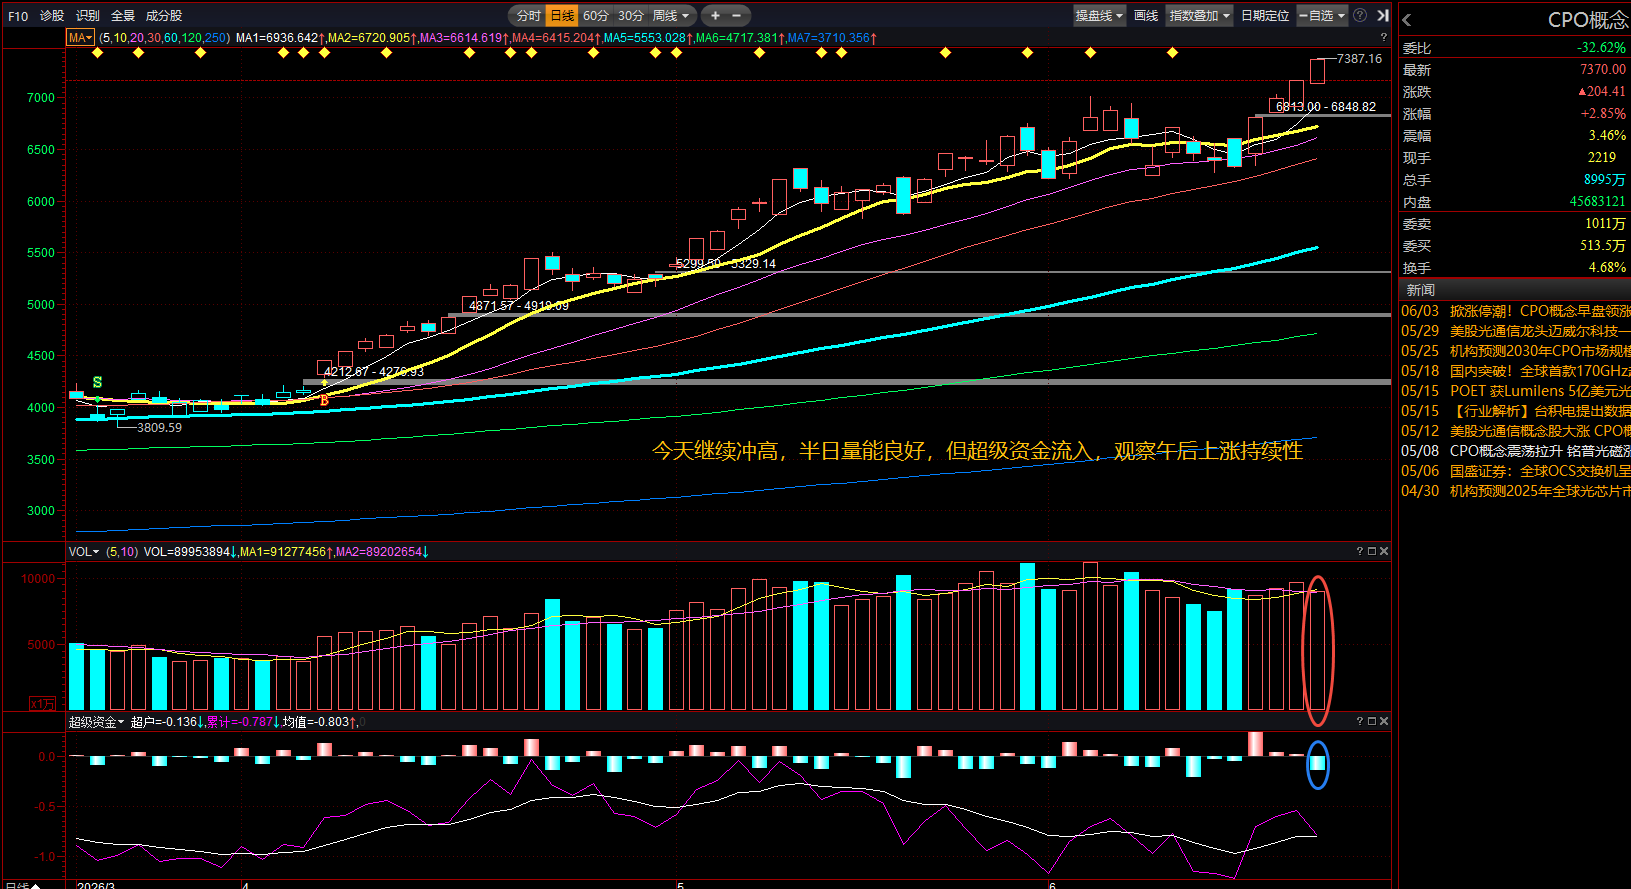Click the 4871.57 - 4918.09 gap label
Viewport: 1631px width, 889px height.
click(x=519, y=305)
